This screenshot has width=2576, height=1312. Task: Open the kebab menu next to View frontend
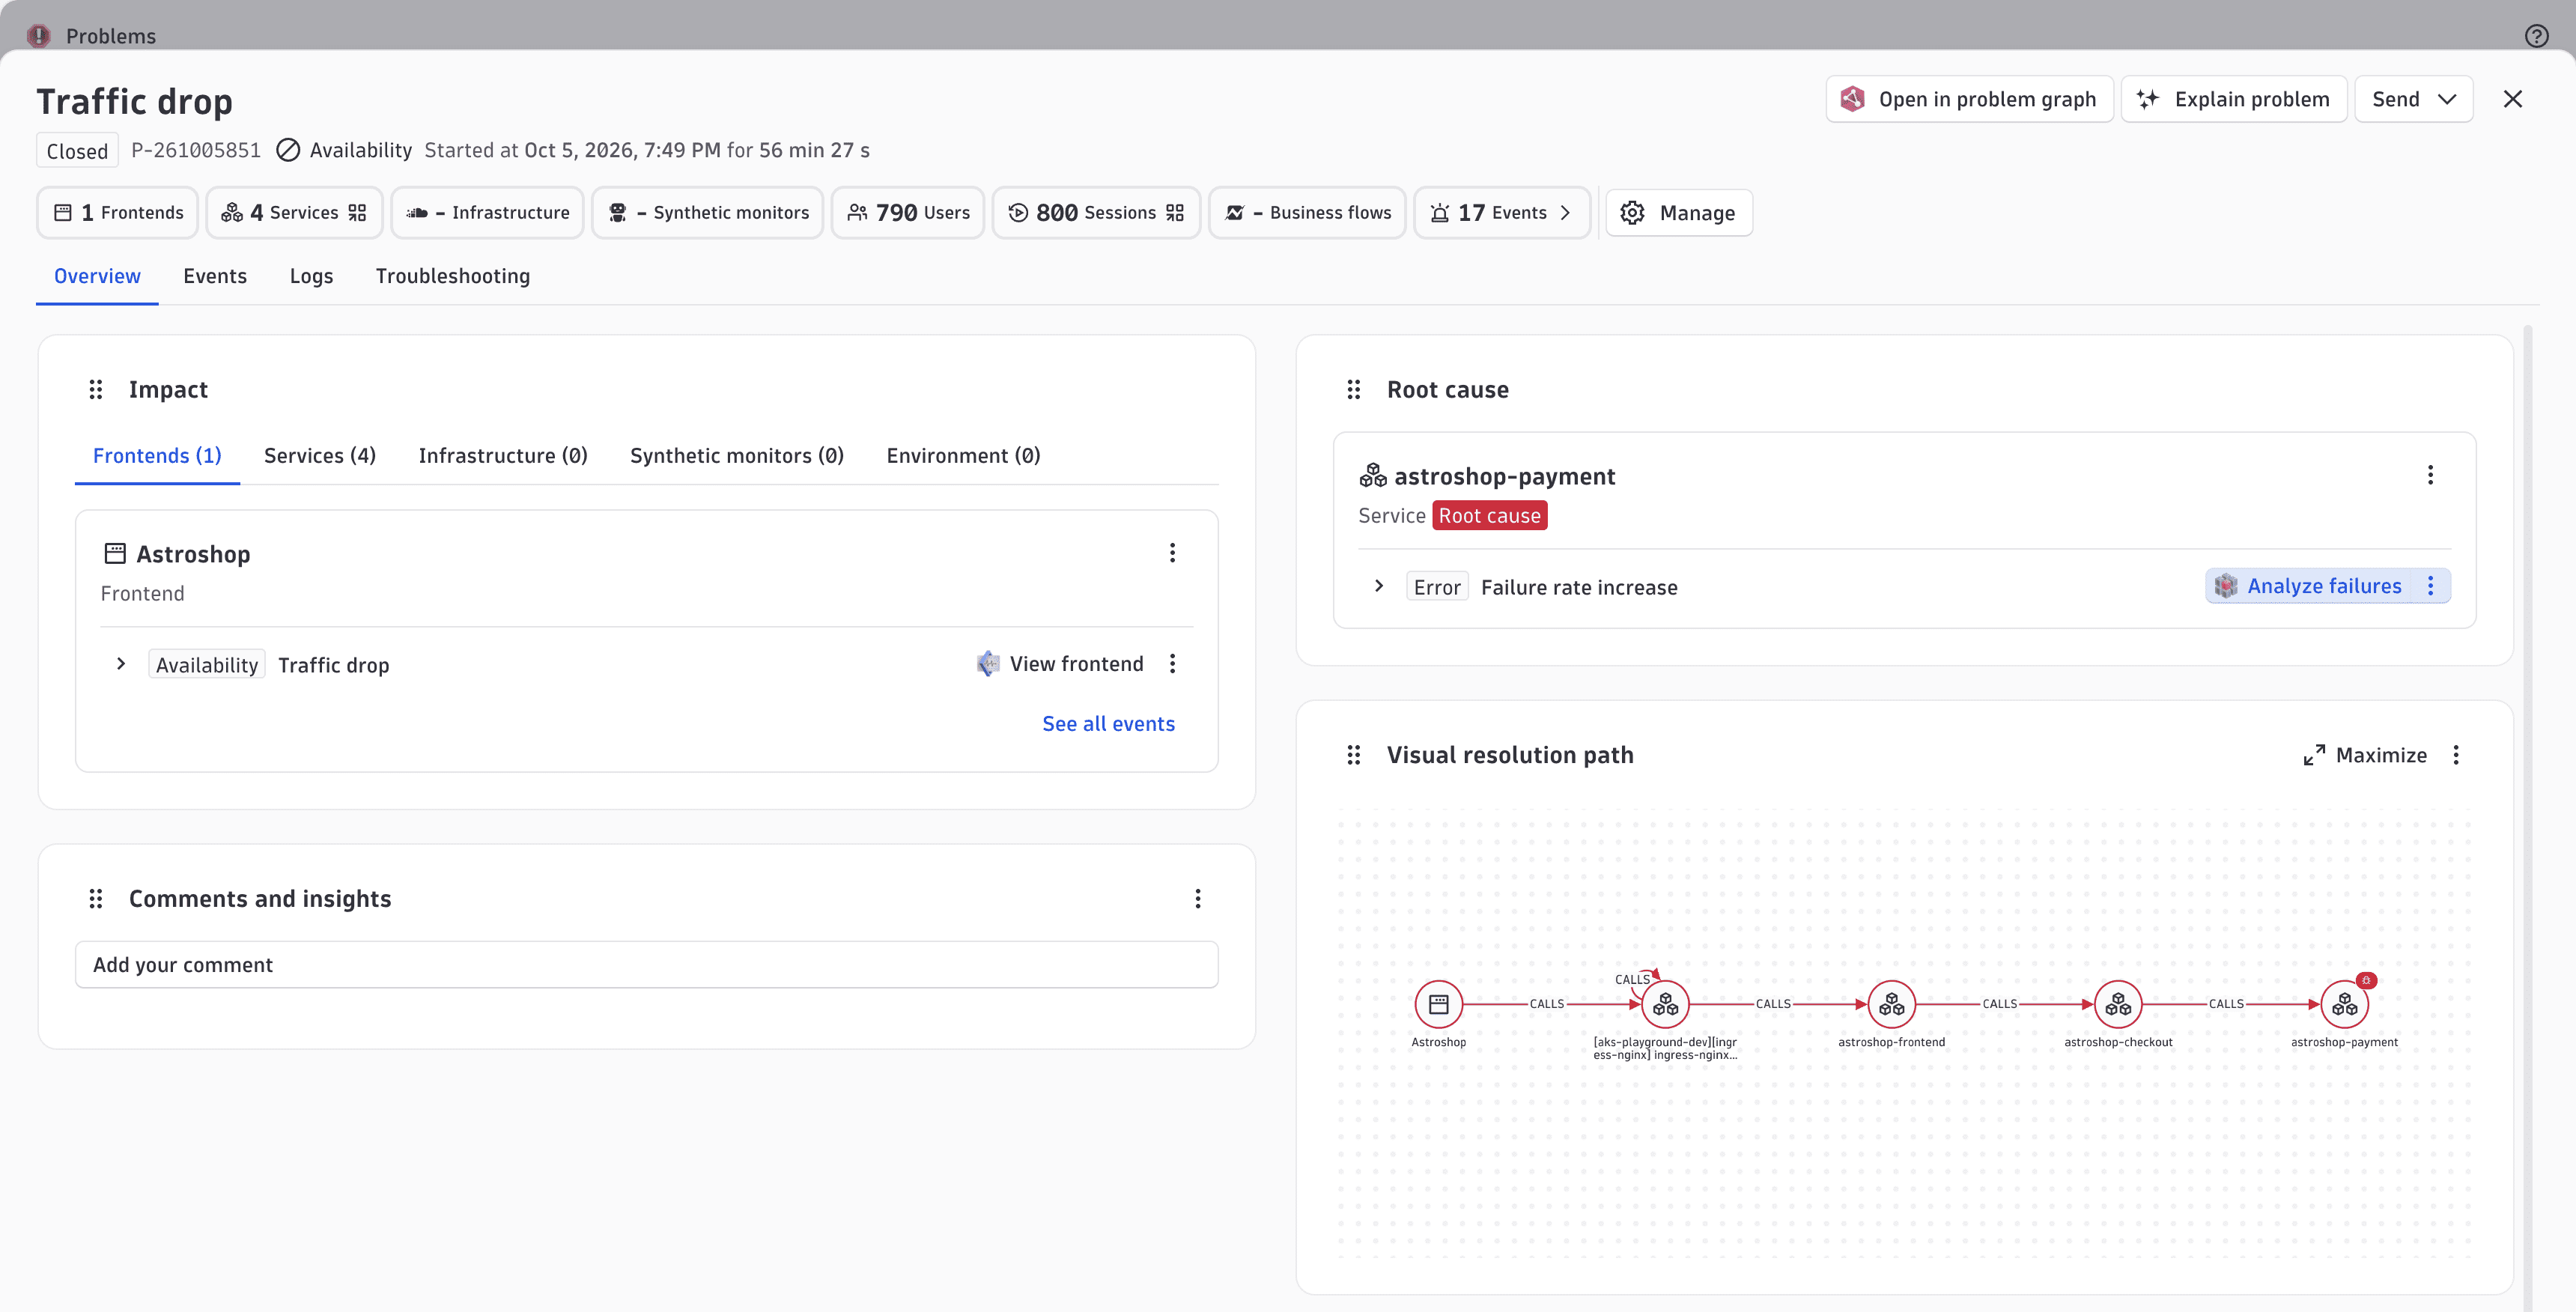[1172, 664]
